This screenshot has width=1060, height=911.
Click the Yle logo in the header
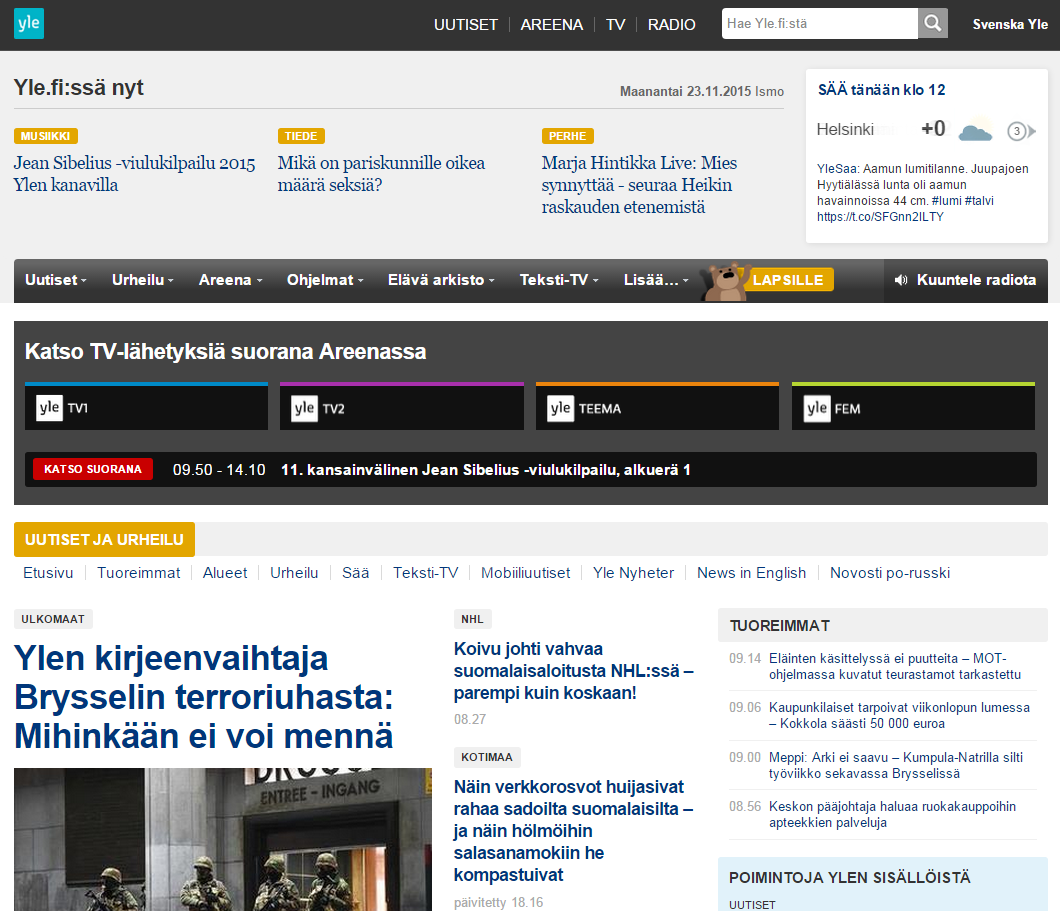coord(29,24)
